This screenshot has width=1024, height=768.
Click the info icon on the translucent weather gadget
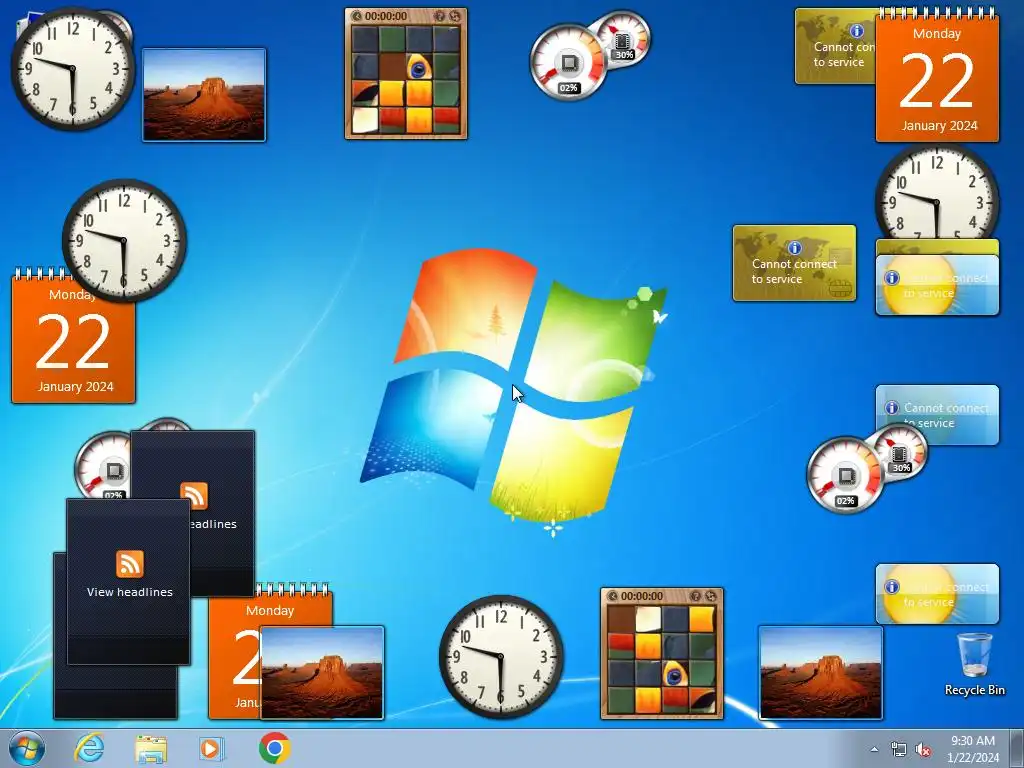tap(891, 408)
